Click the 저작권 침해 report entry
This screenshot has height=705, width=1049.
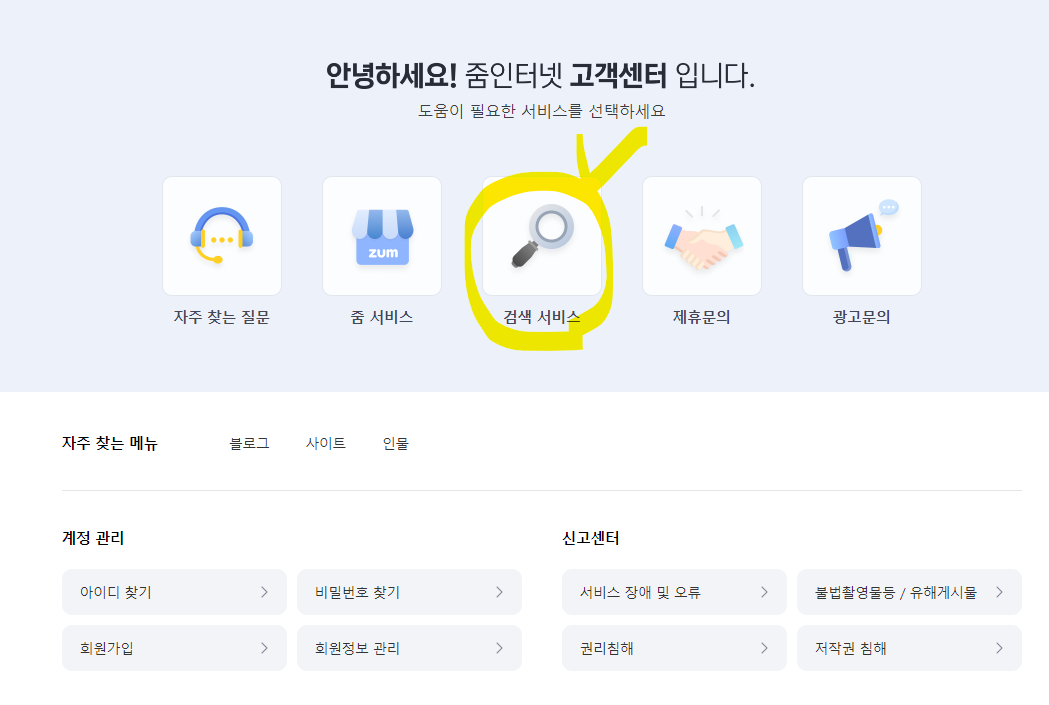click(x=909, y=647)
